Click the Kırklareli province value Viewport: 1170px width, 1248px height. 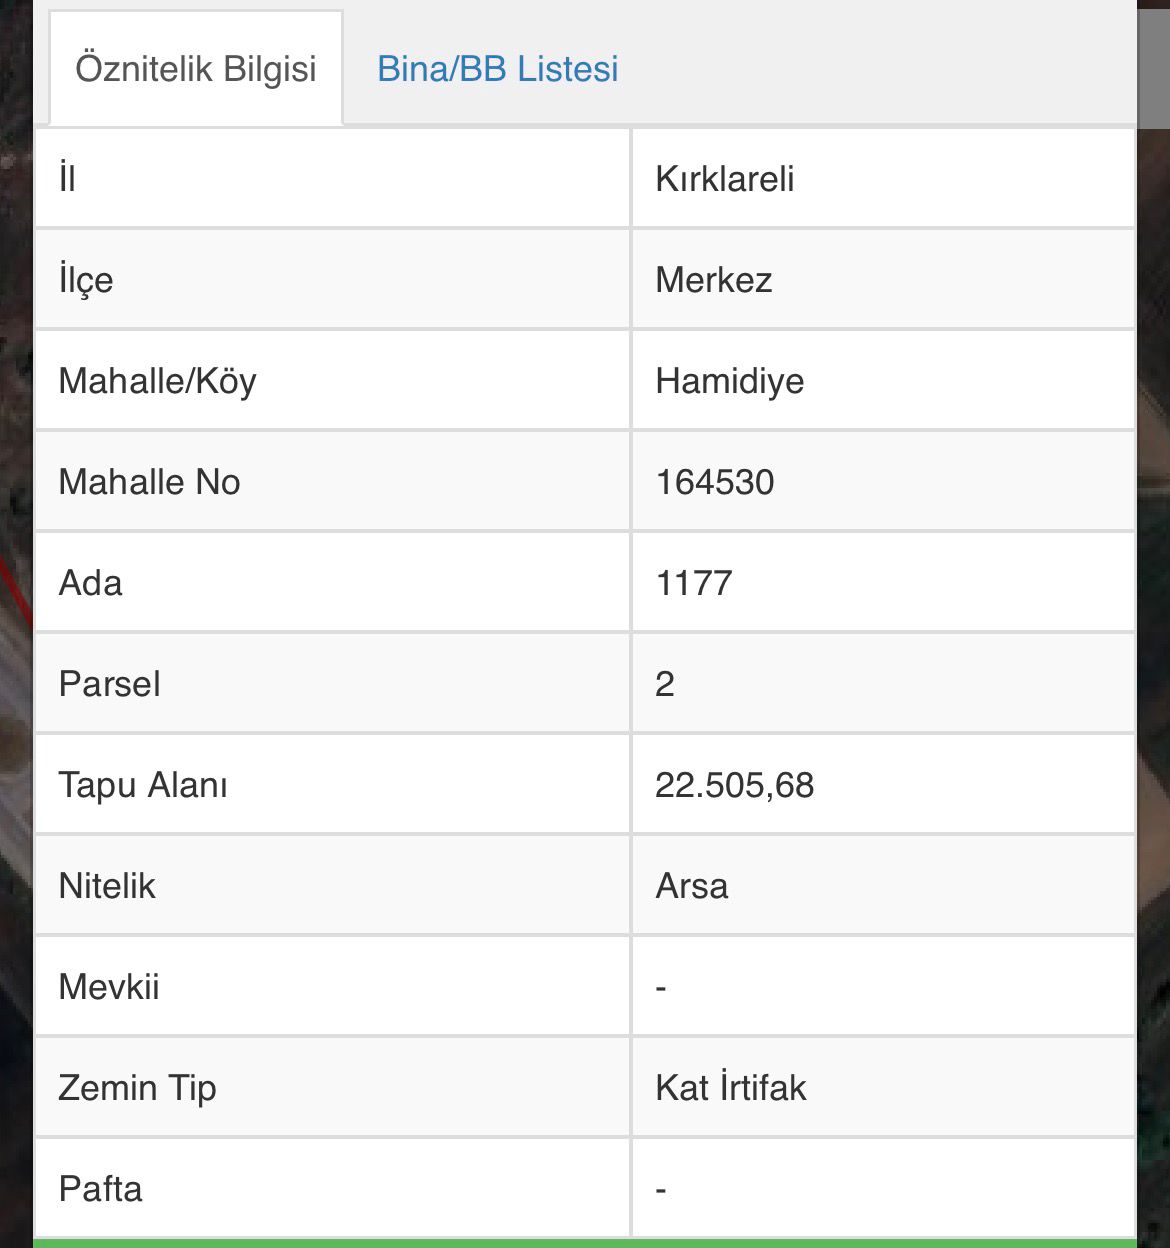pos(724,179)
